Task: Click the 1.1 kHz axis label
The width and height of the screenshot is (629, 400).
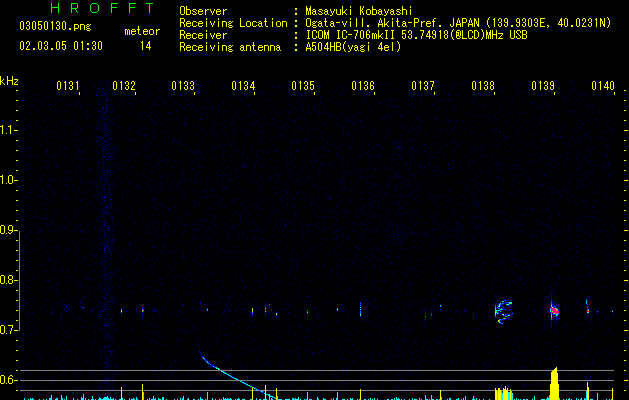Action: (9, 130)
